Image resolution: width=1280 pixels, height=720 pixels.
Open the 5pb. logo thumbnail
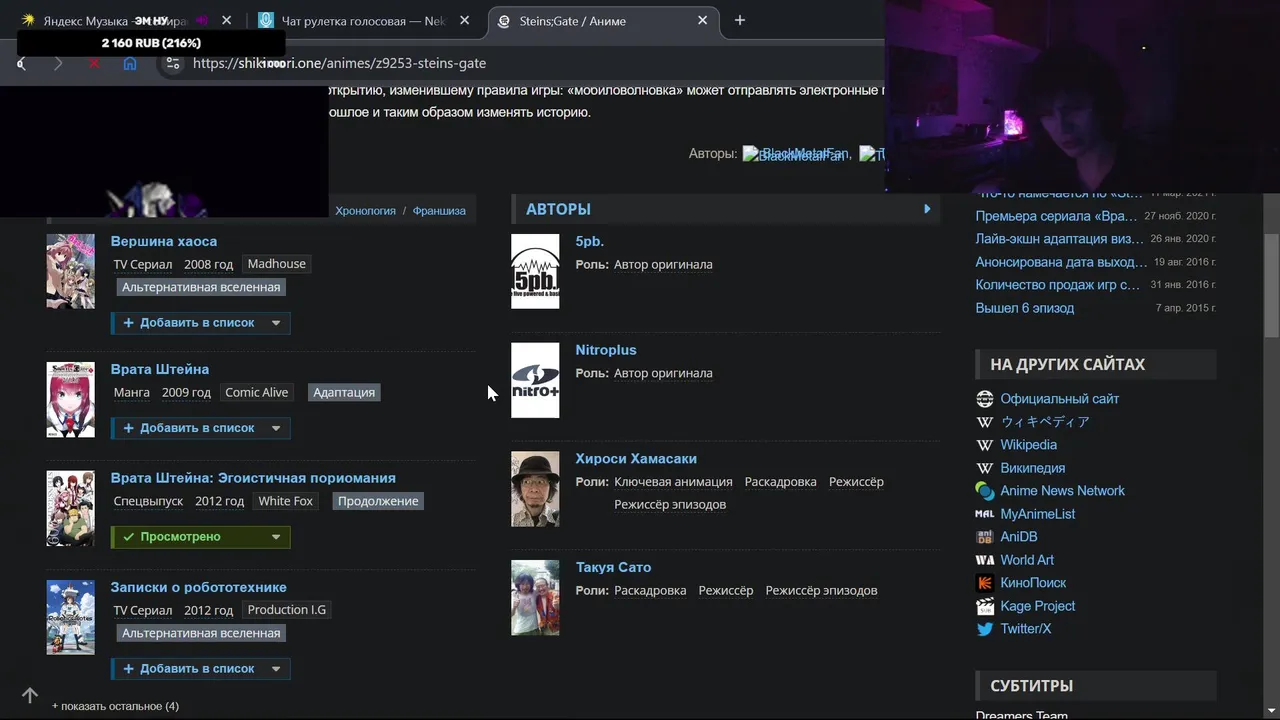coord(535,271)
